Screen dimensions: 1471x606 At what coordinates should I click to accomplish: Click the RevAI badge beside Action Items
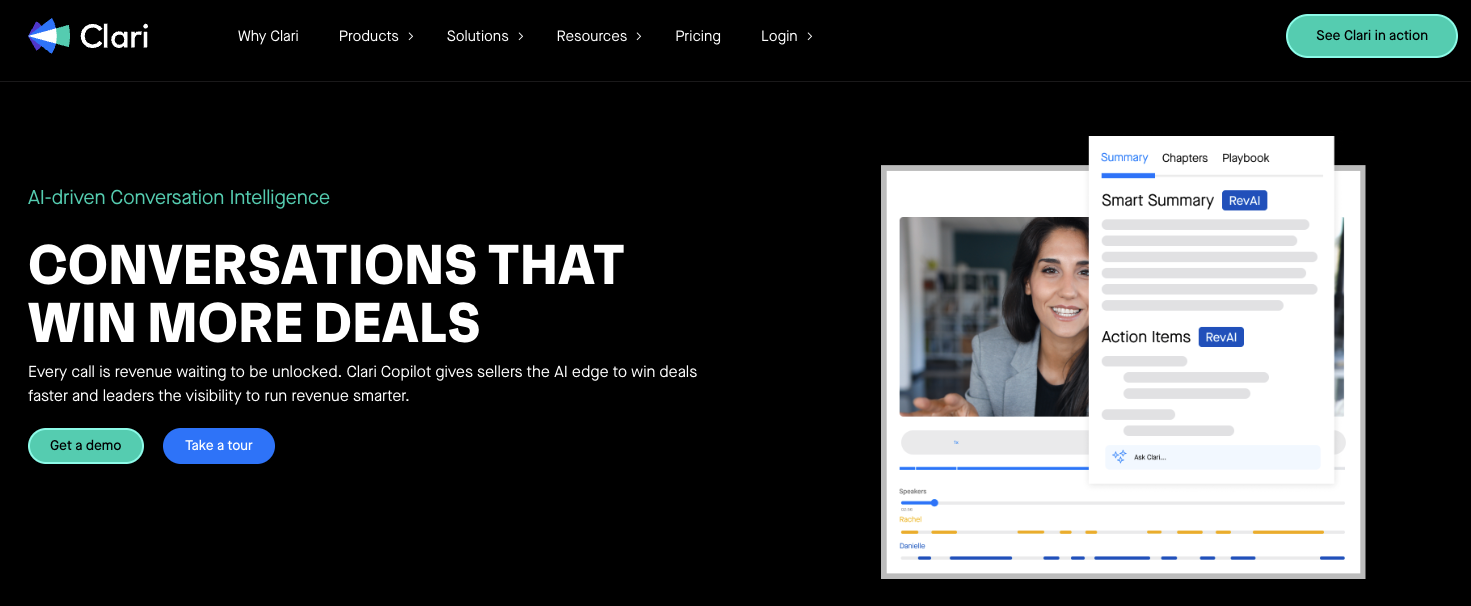[x=1221, y=337]
